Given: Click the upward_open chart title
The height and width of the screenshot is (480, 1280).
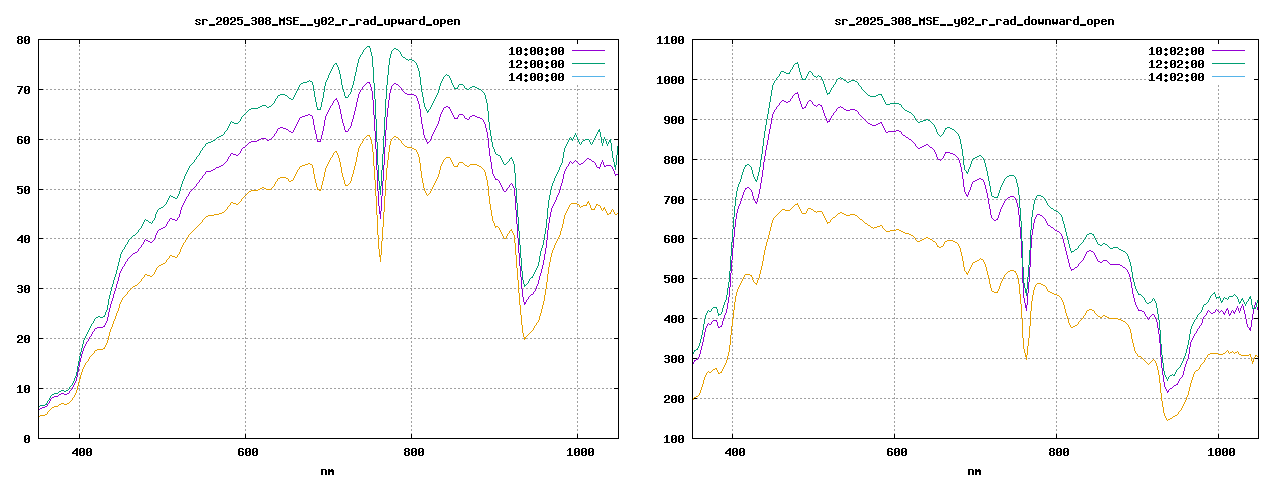Looking at the screenshot, I should (x=327, y=21).
